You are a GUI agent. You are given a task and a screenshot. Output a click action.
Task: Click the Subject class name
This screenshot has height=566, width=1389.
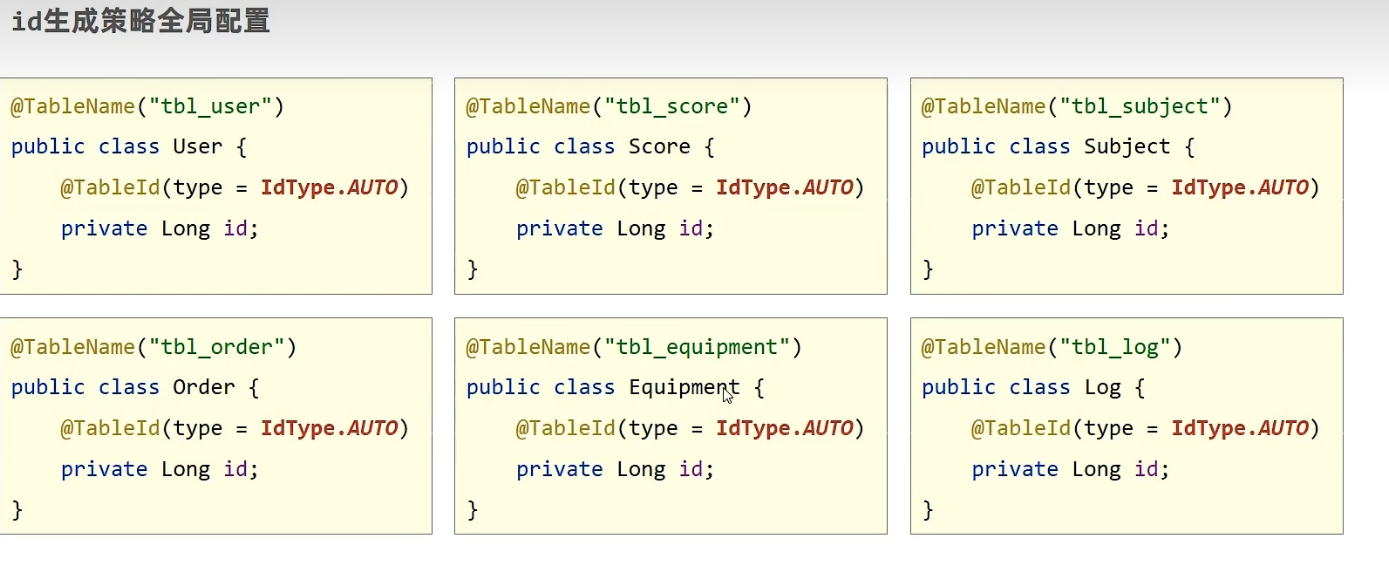coord(1127,147)
